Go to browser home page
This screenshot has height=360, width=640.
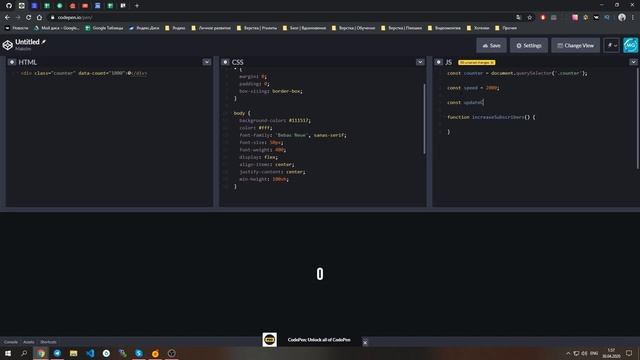39,18
